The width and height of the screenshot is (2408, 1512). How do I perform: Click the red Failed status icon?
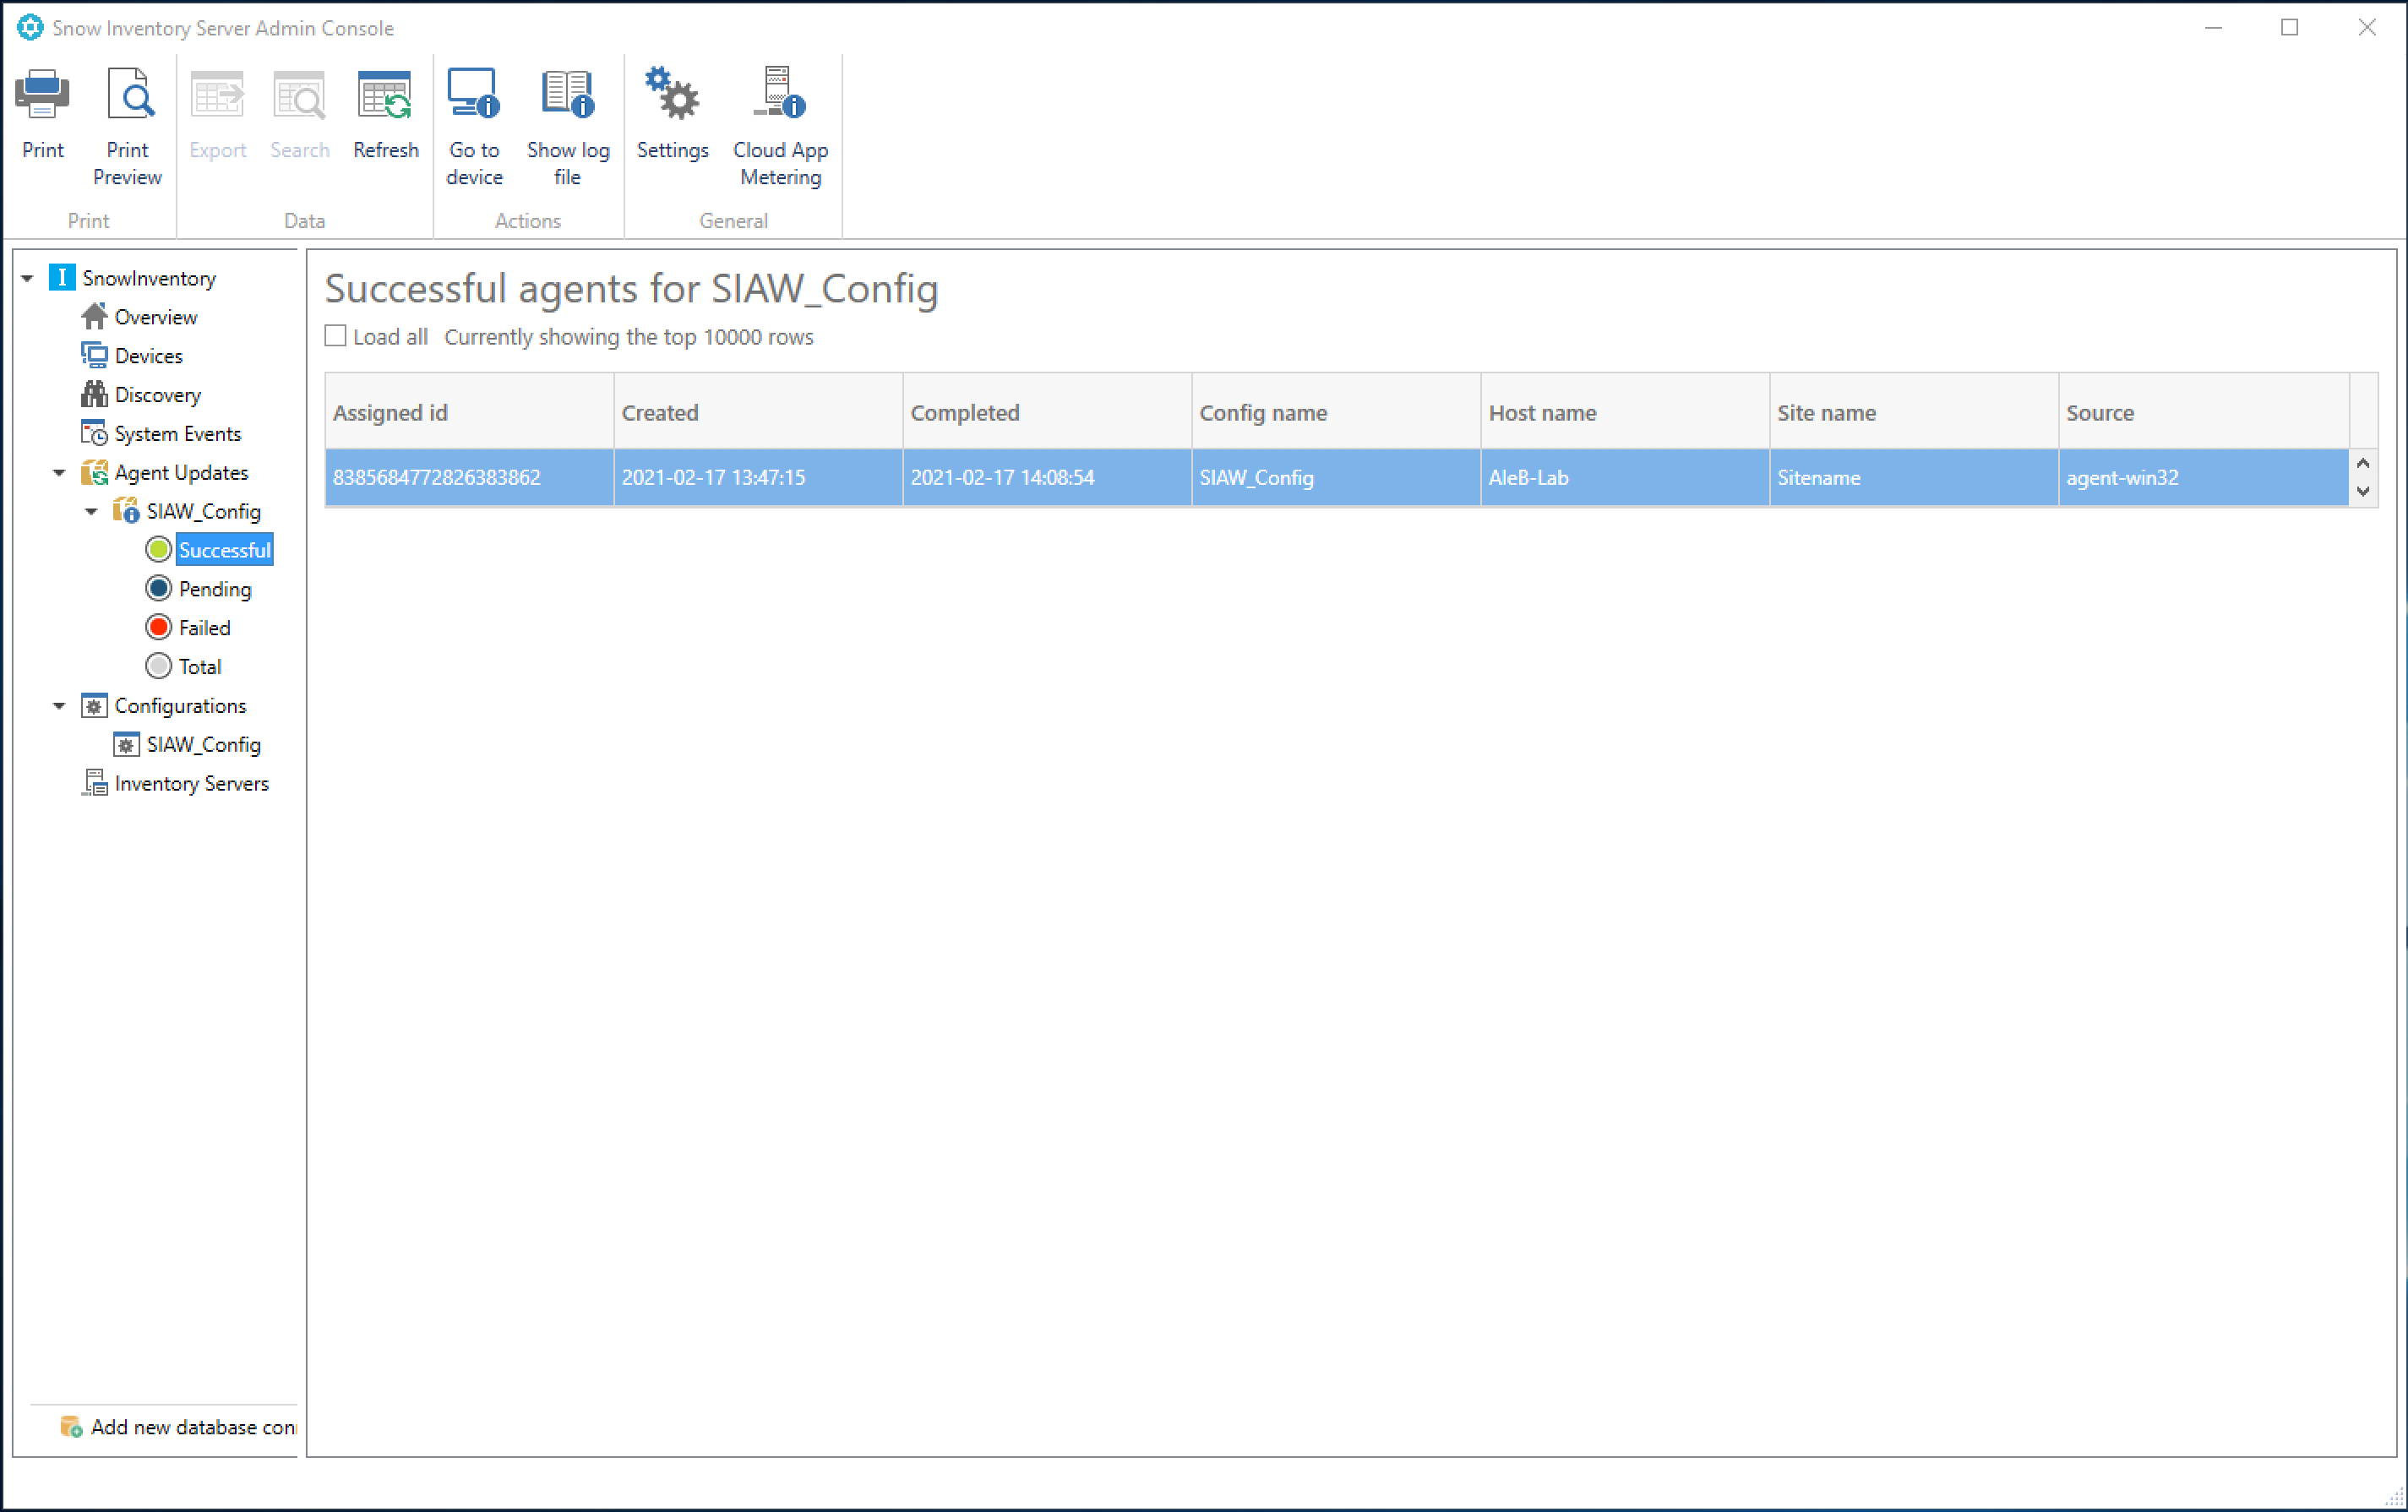pos(158,627)
